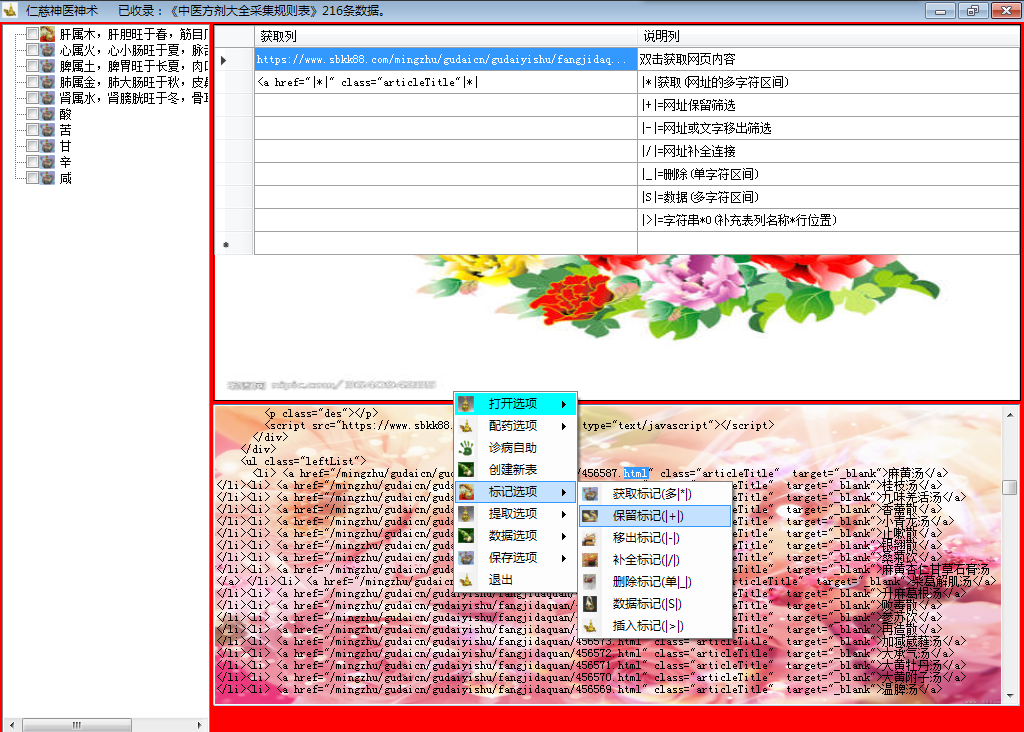Click the icon beside 保留标记(|+|)
The height and width of the screenshot is (732, 1024).
point(590,516)
